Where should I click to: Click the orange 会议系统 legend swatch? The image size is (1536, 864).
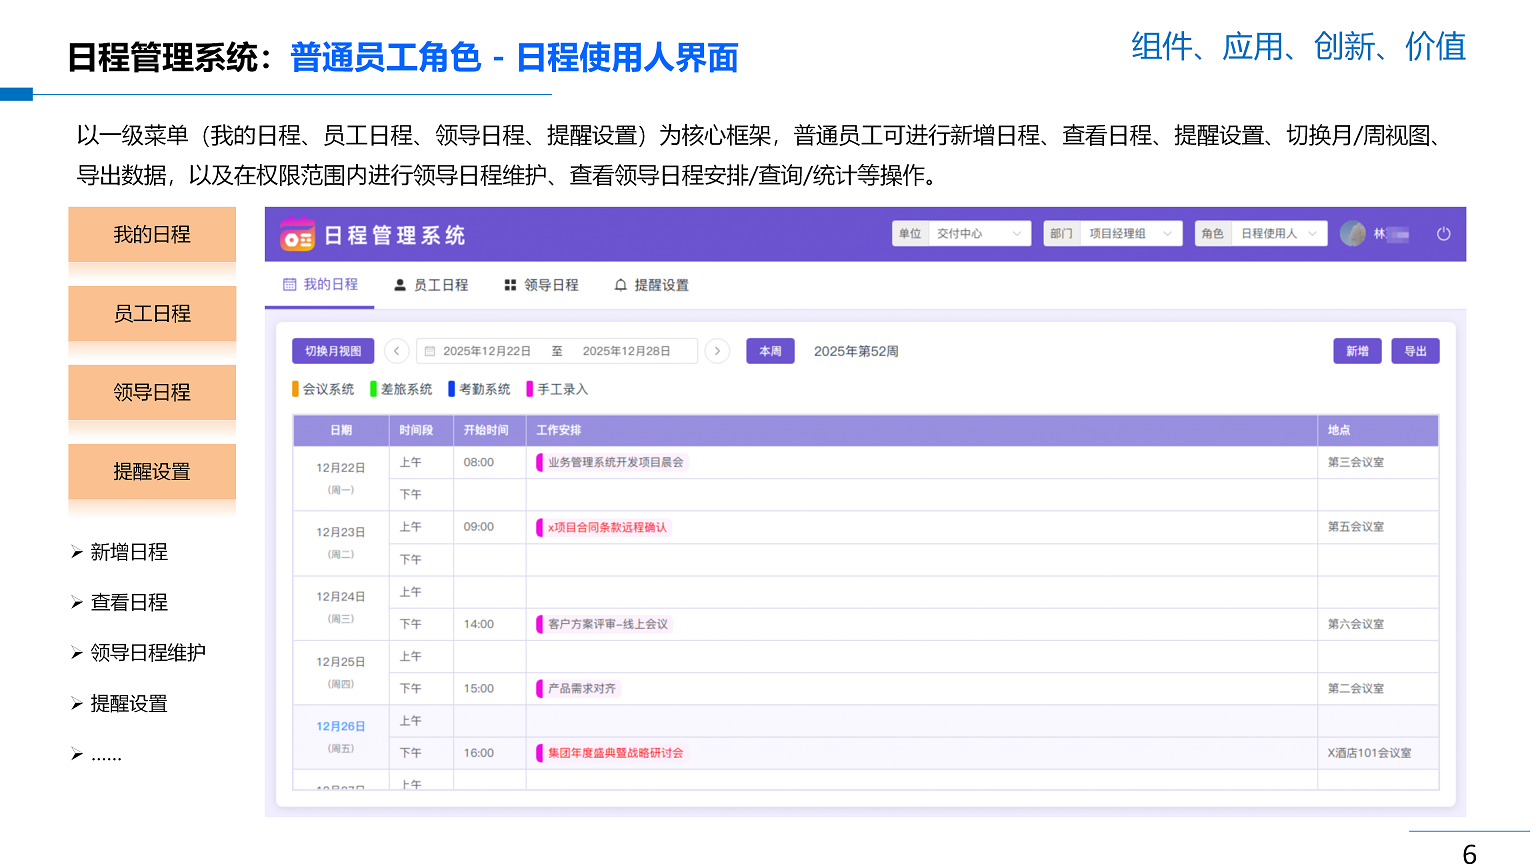point(296,389)
